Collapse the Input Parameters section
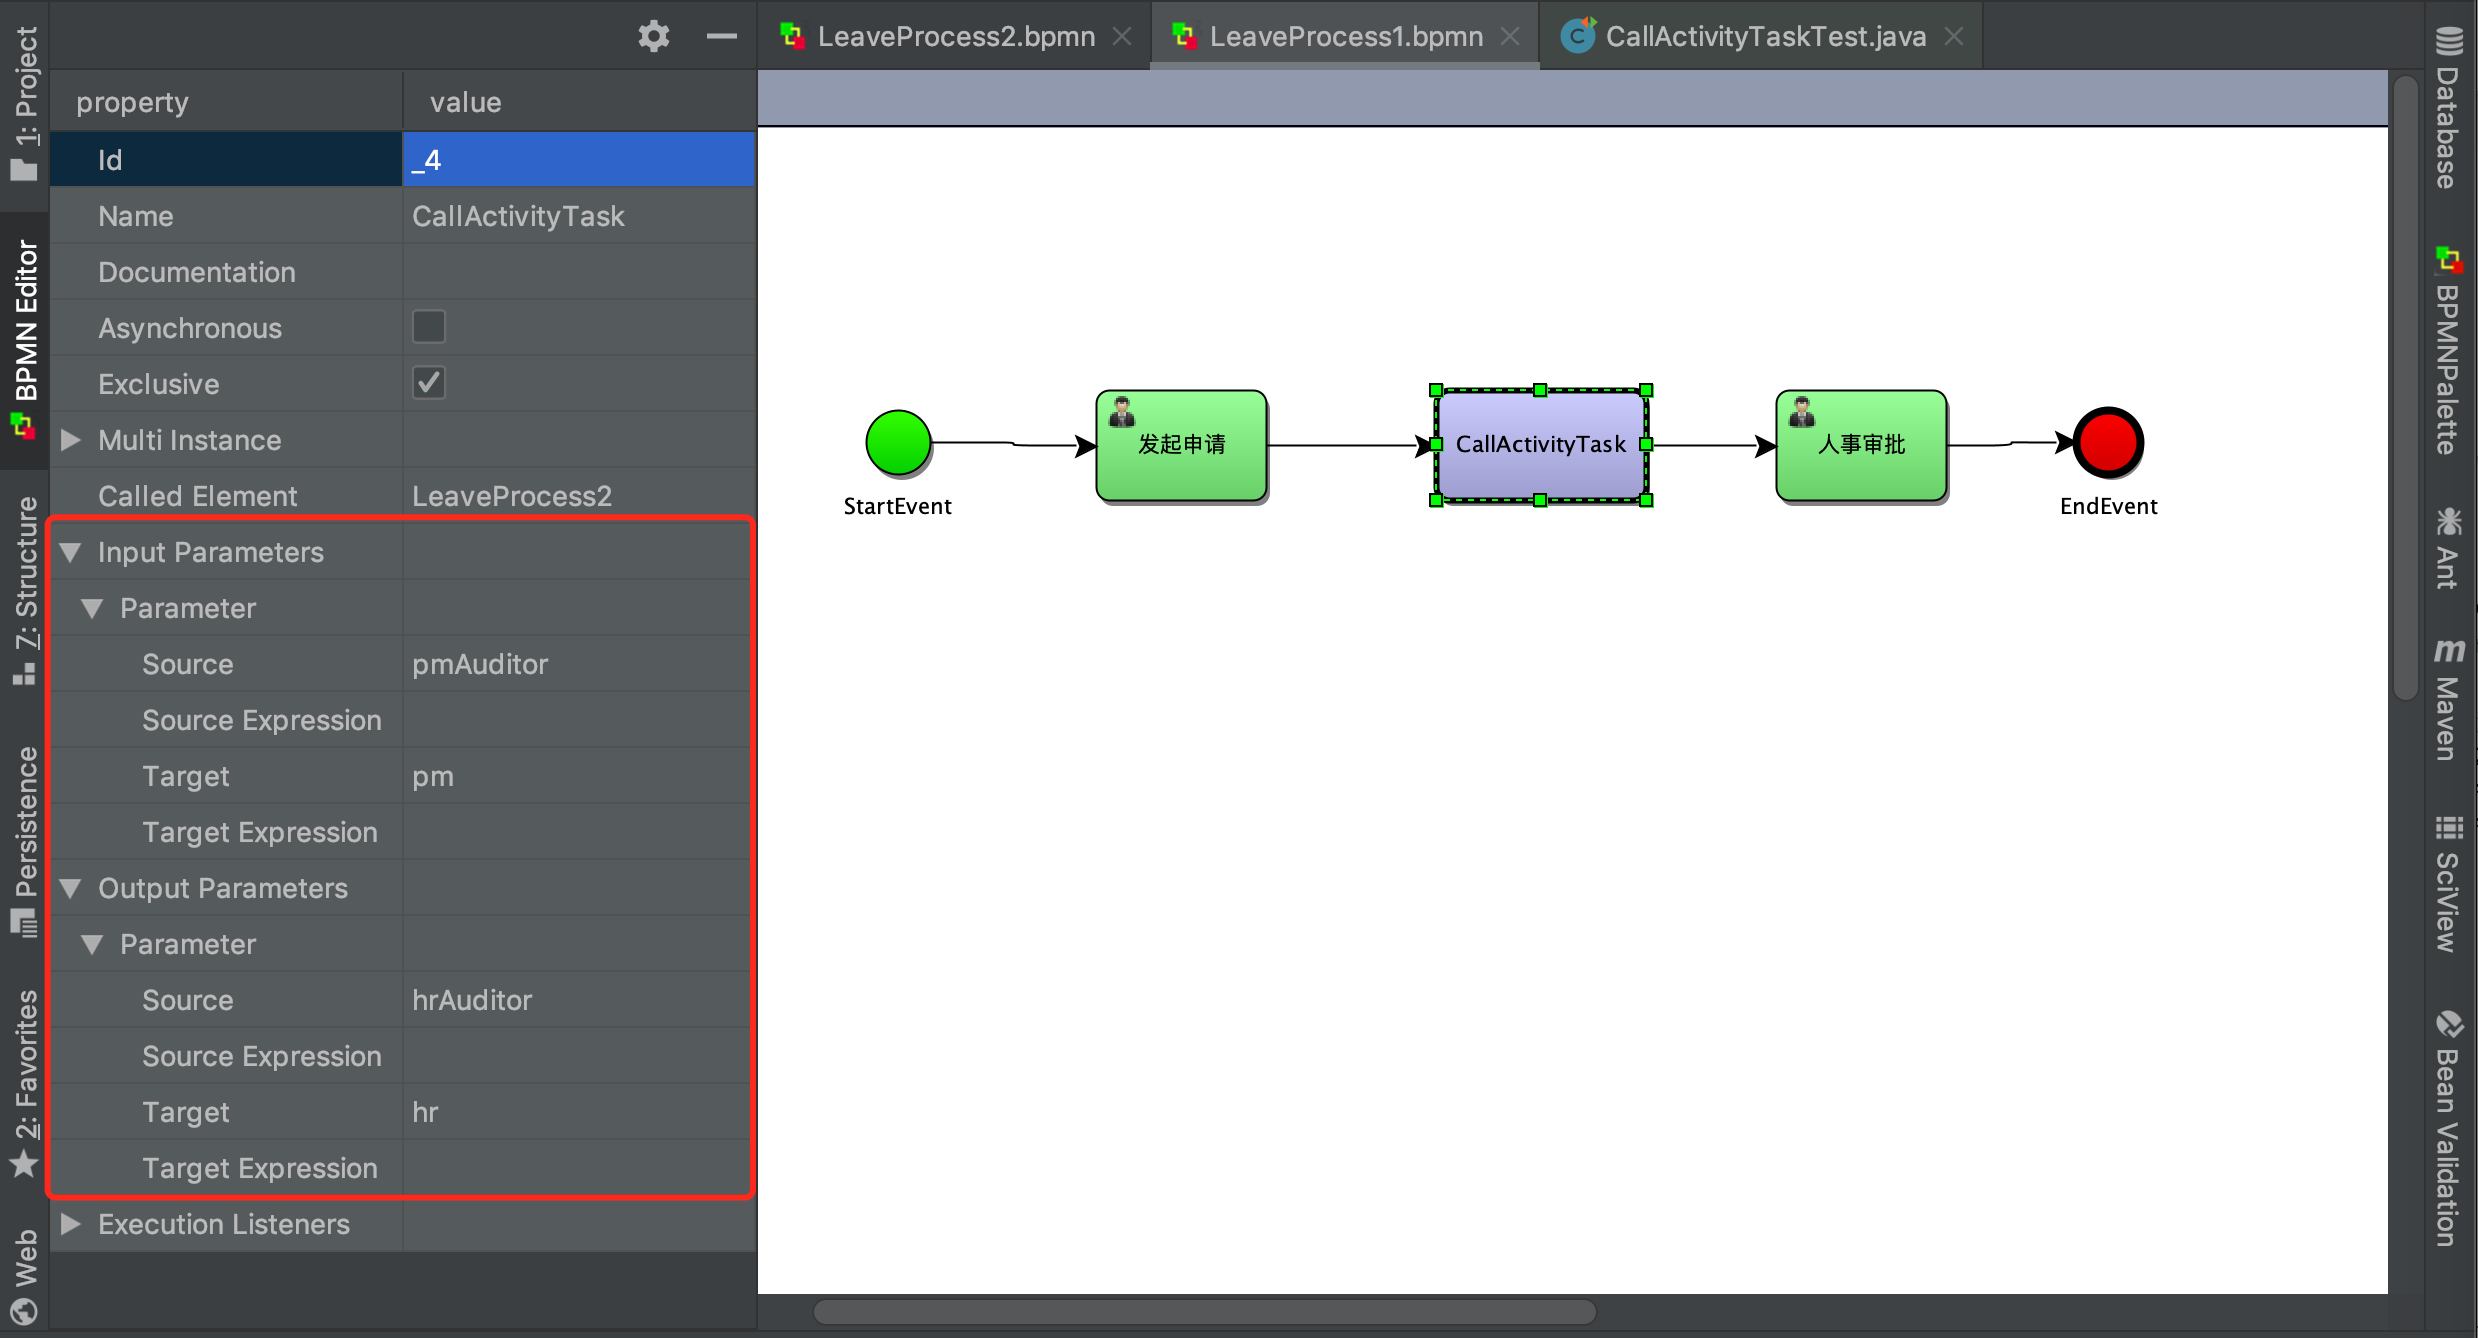This screenshot has width=2478, height=1338. 70,552
